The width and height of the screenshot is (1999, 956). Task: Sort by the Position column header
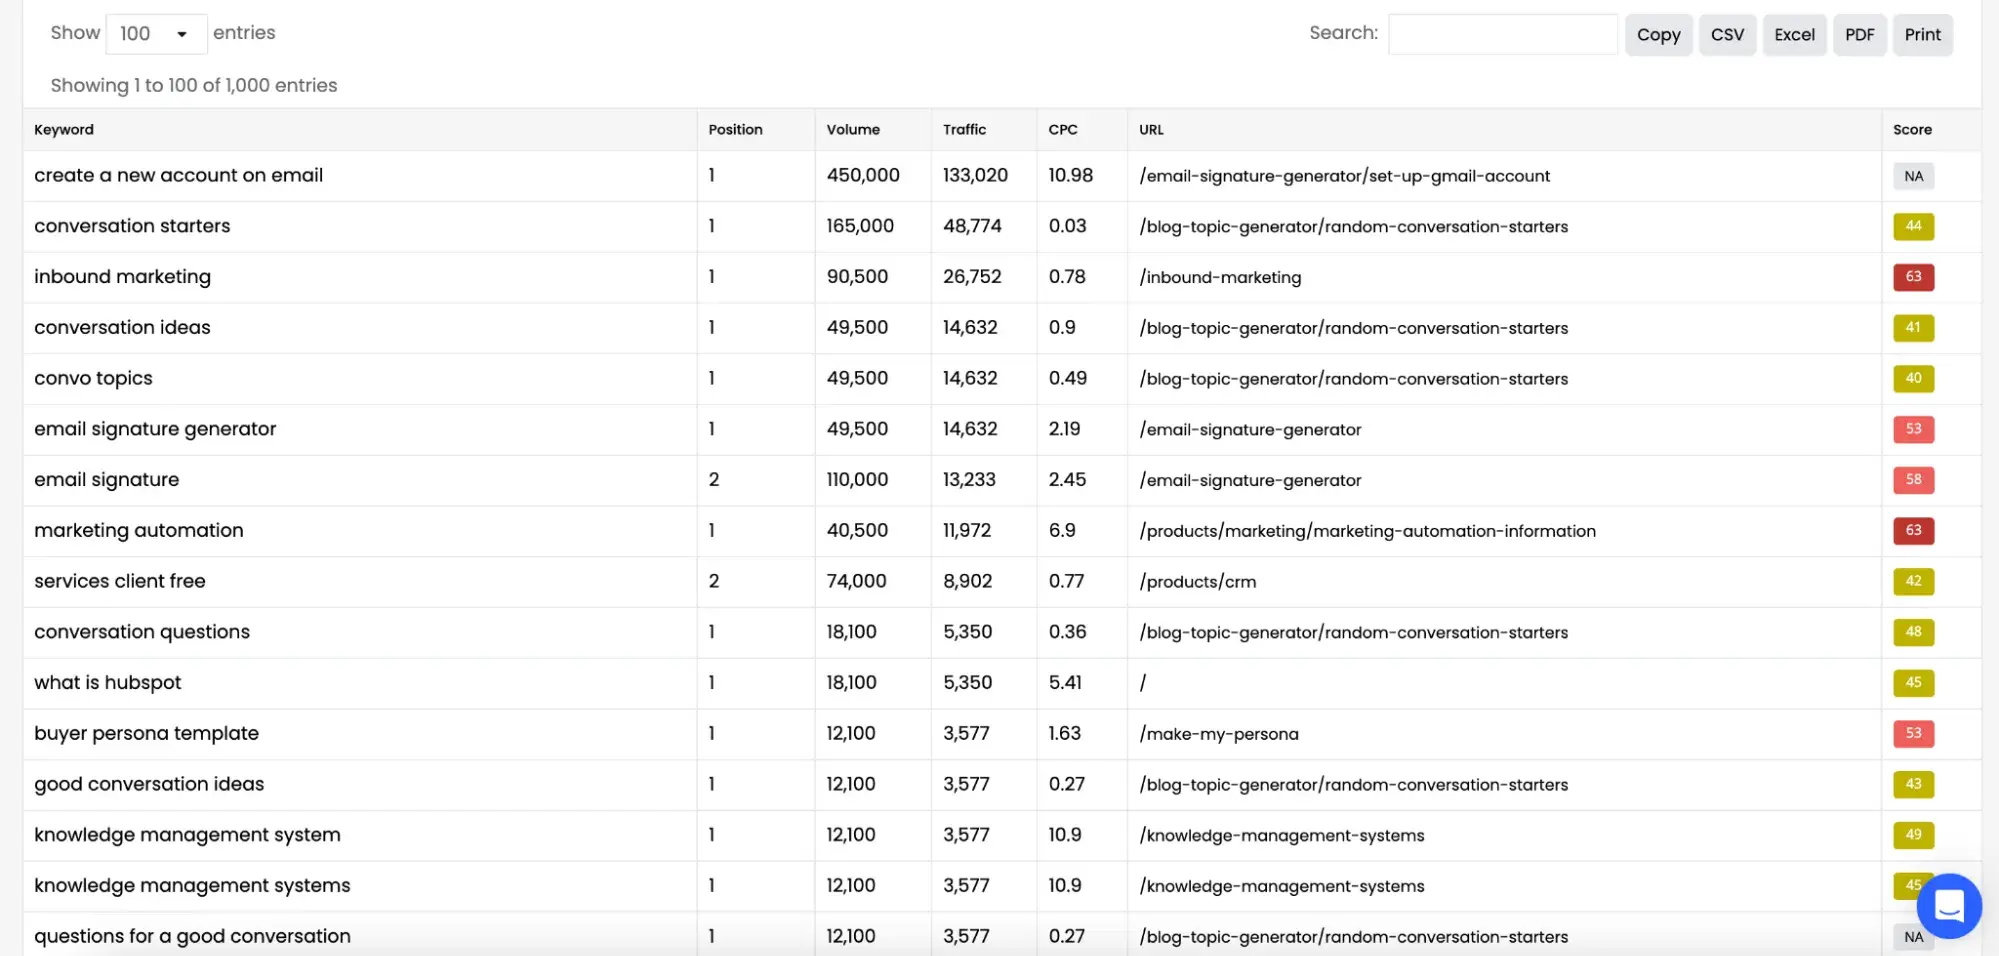735,130
